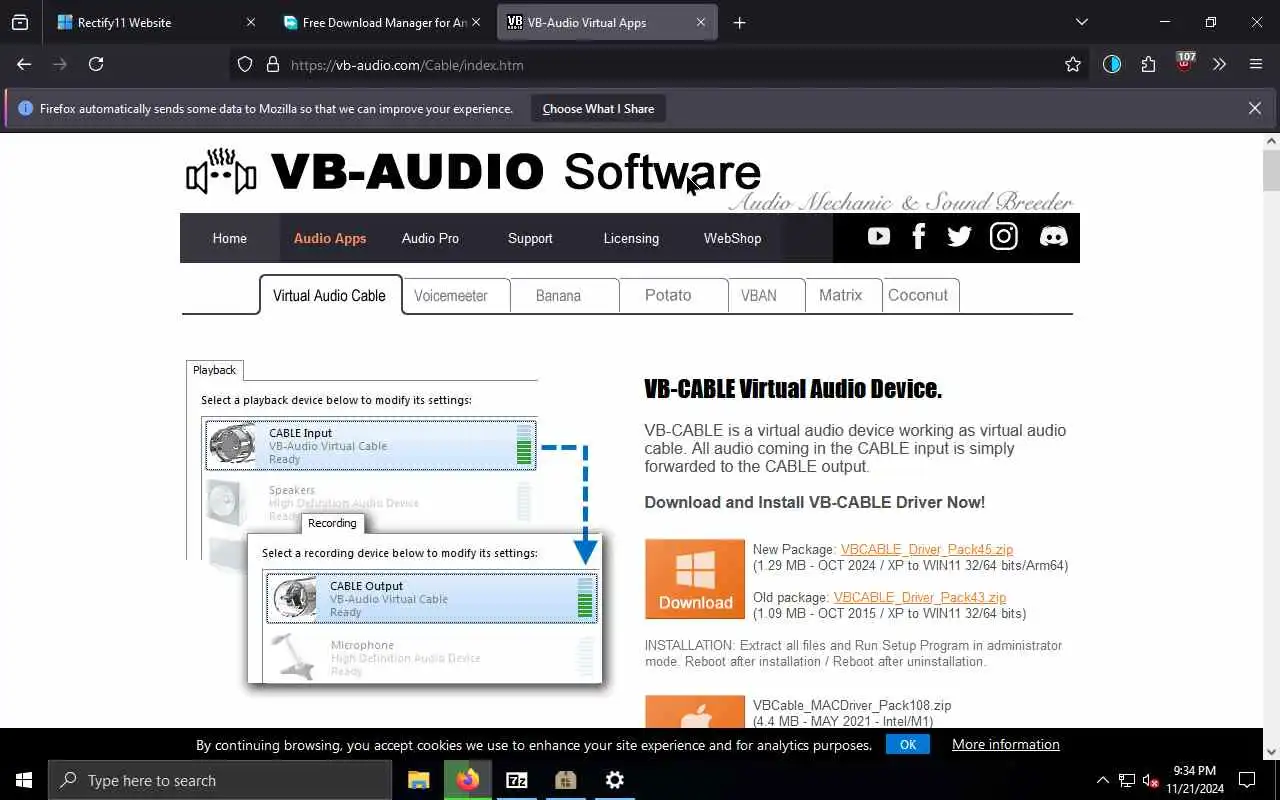Open the VB-Audio Discord icon
Image resolution: width=1280 pixels, height=800 pixels.
point(1053,237)
